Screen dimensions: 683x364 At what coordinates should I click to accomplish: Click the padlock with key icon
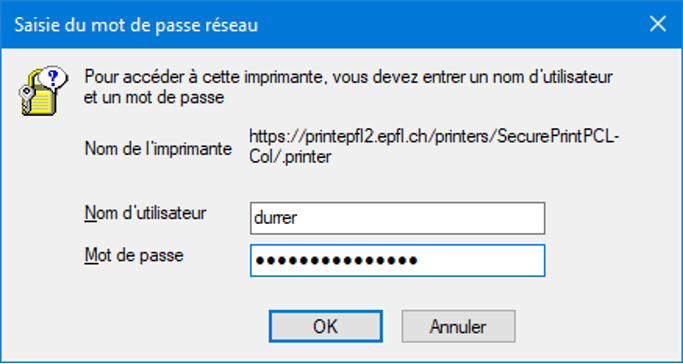click(43, 91)
